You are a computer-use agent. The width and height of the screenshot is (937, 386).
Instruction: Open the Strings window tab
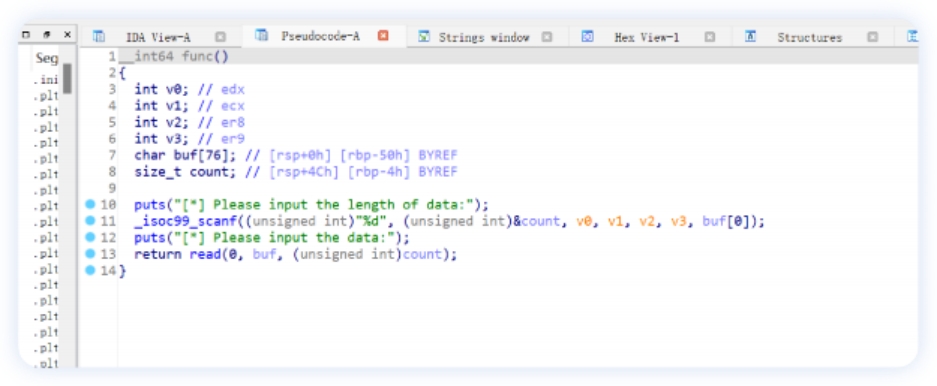(x=484, y=37)
